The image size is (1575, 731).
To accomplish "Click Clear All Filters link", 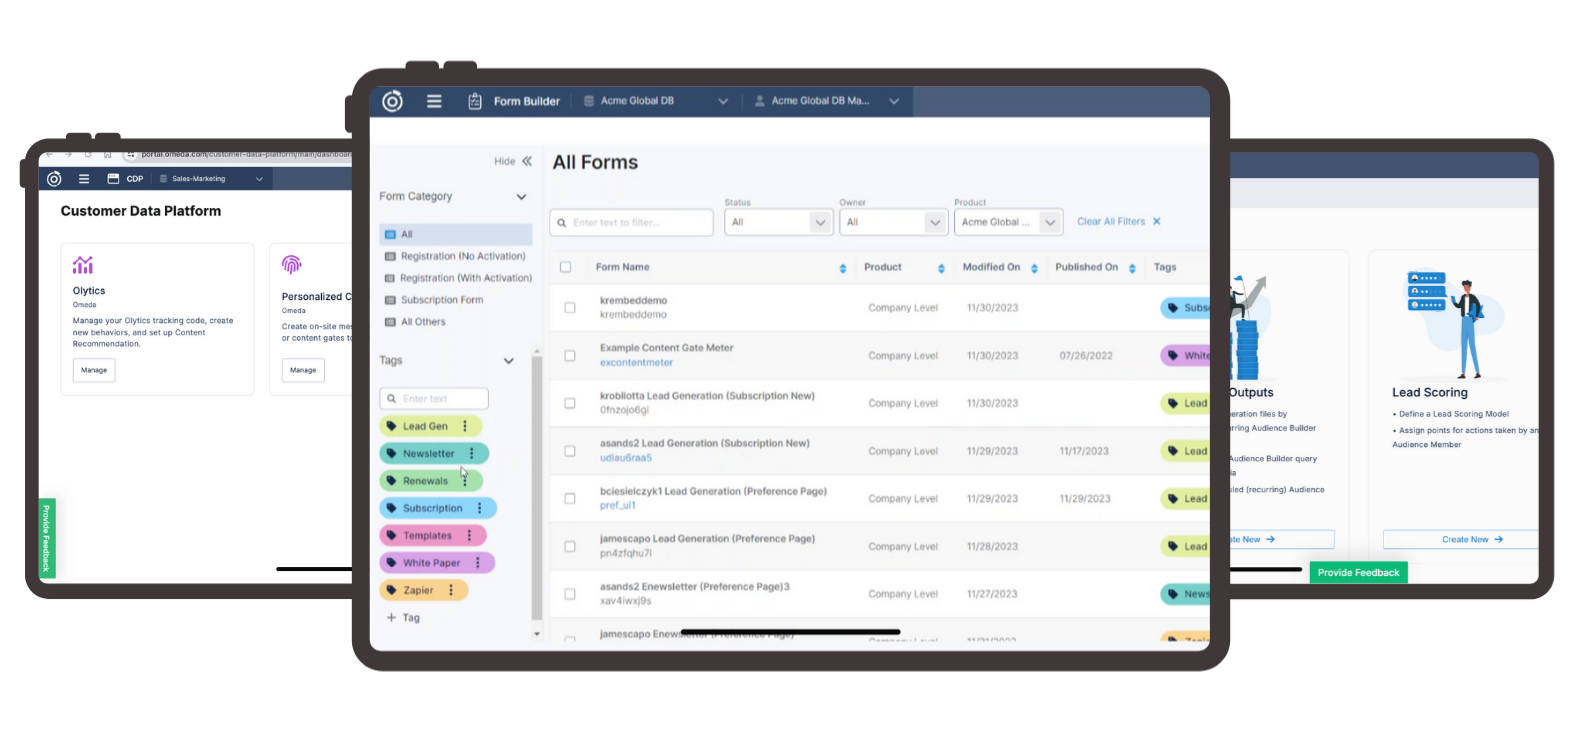I will click(x=1111, y=222).
